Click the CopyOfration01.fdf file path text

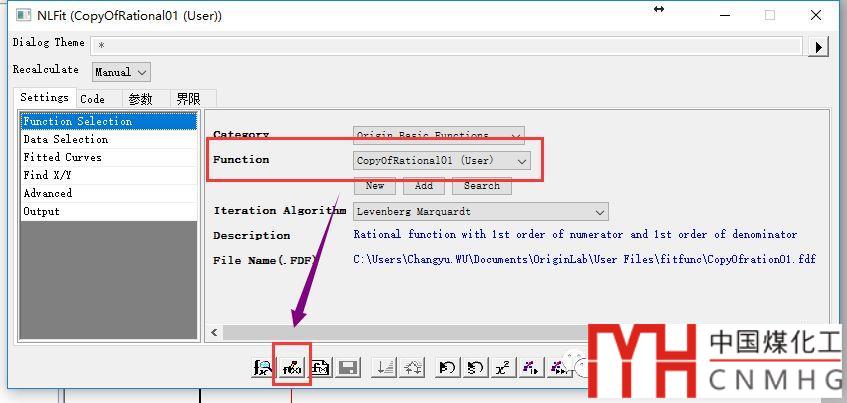584,260
